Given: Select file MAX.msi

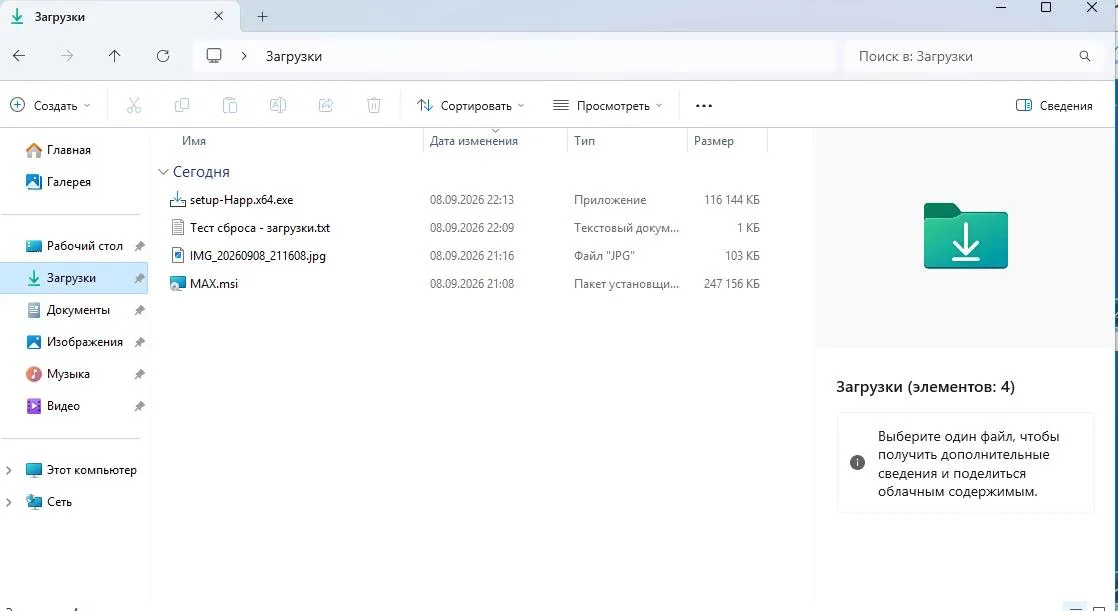Looking at the screenshot, I should point(214,284).
